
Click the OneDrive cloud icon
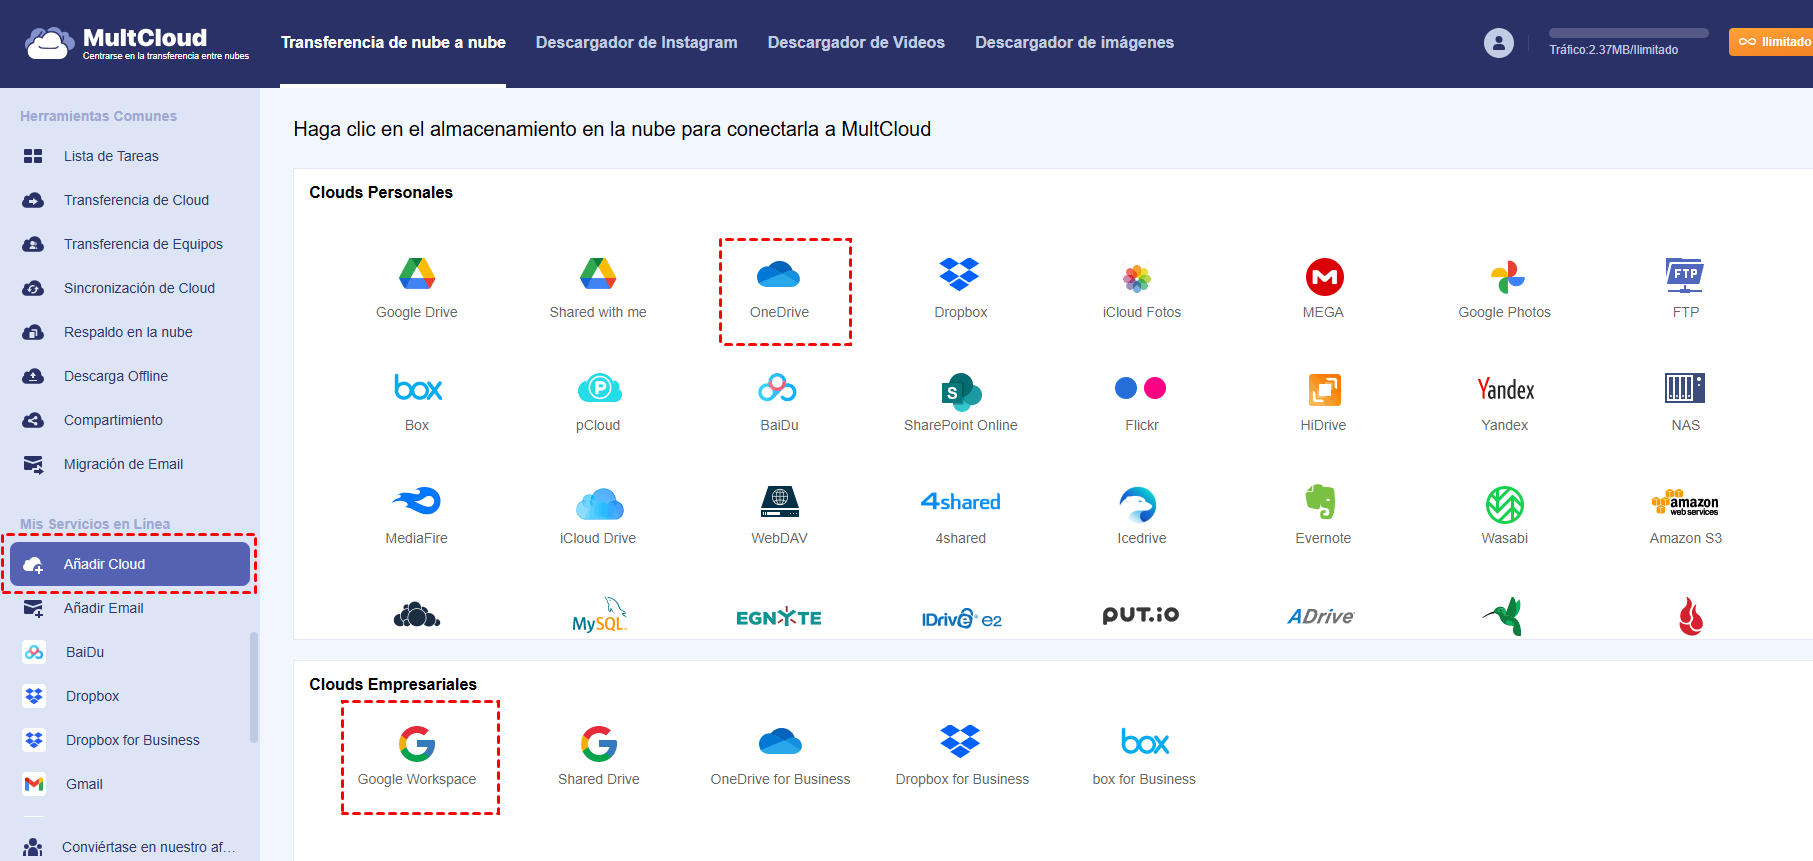point(779,274)
